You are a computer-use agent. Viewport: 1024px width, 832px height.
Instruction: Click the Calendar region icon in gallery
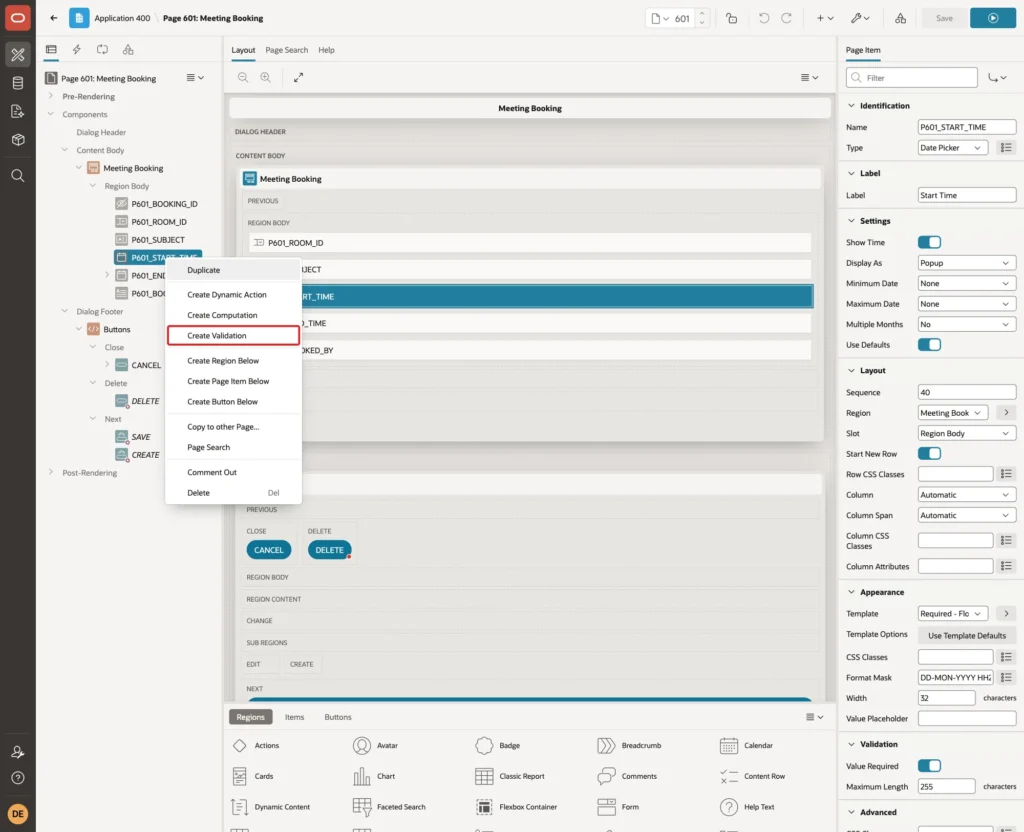[x=729, y=745]
